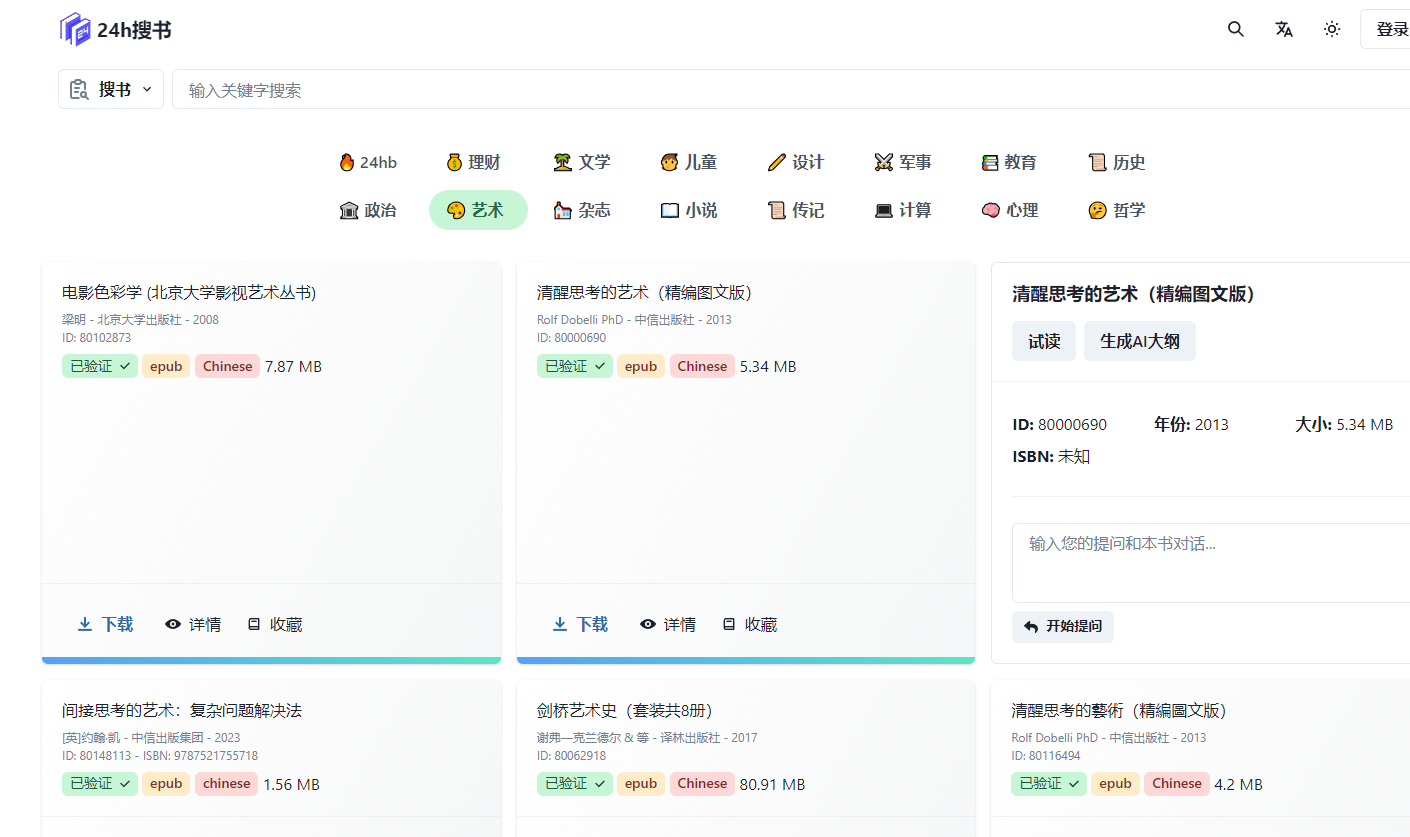Viewport: 1410px width, 837px height.
Task: Click the keyword search input field
Action: pos(790,90)
